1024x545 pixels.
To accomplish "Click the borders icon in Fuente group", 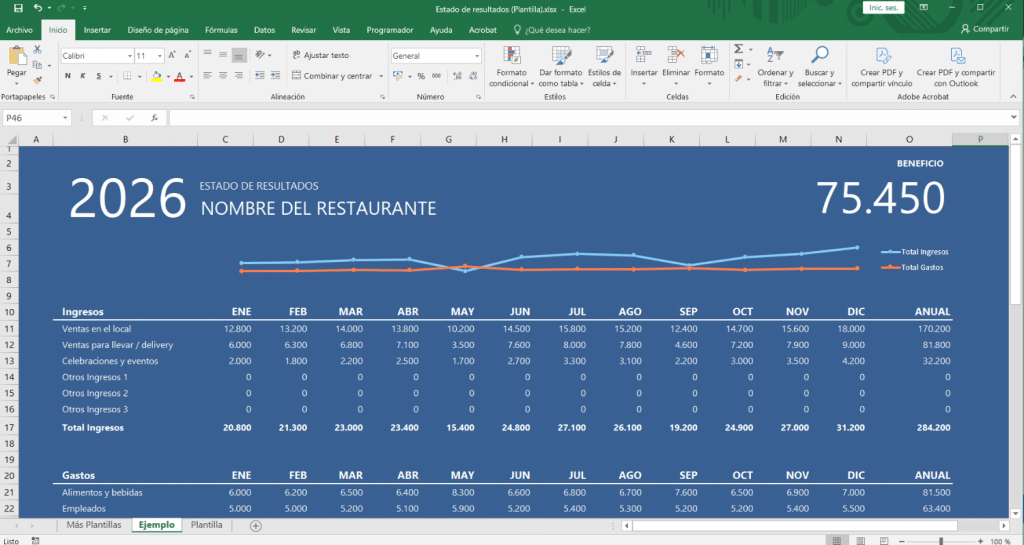I will (127, 76).
